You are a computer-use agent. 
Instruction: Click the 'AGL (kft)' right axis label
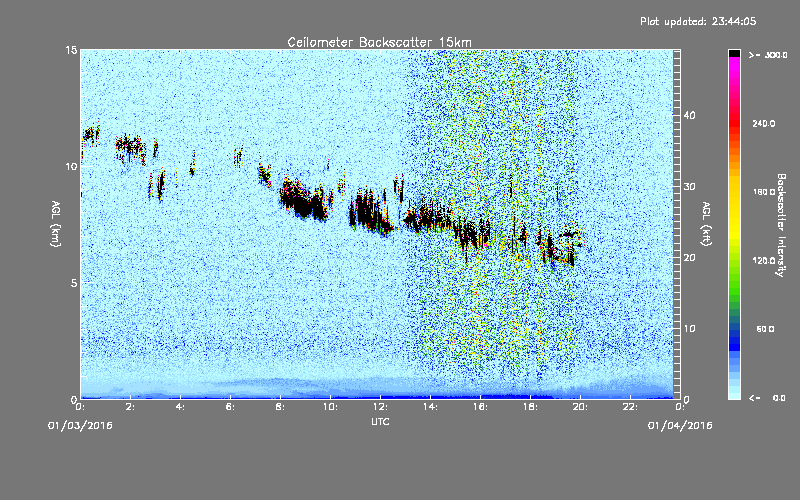(706, 223)
